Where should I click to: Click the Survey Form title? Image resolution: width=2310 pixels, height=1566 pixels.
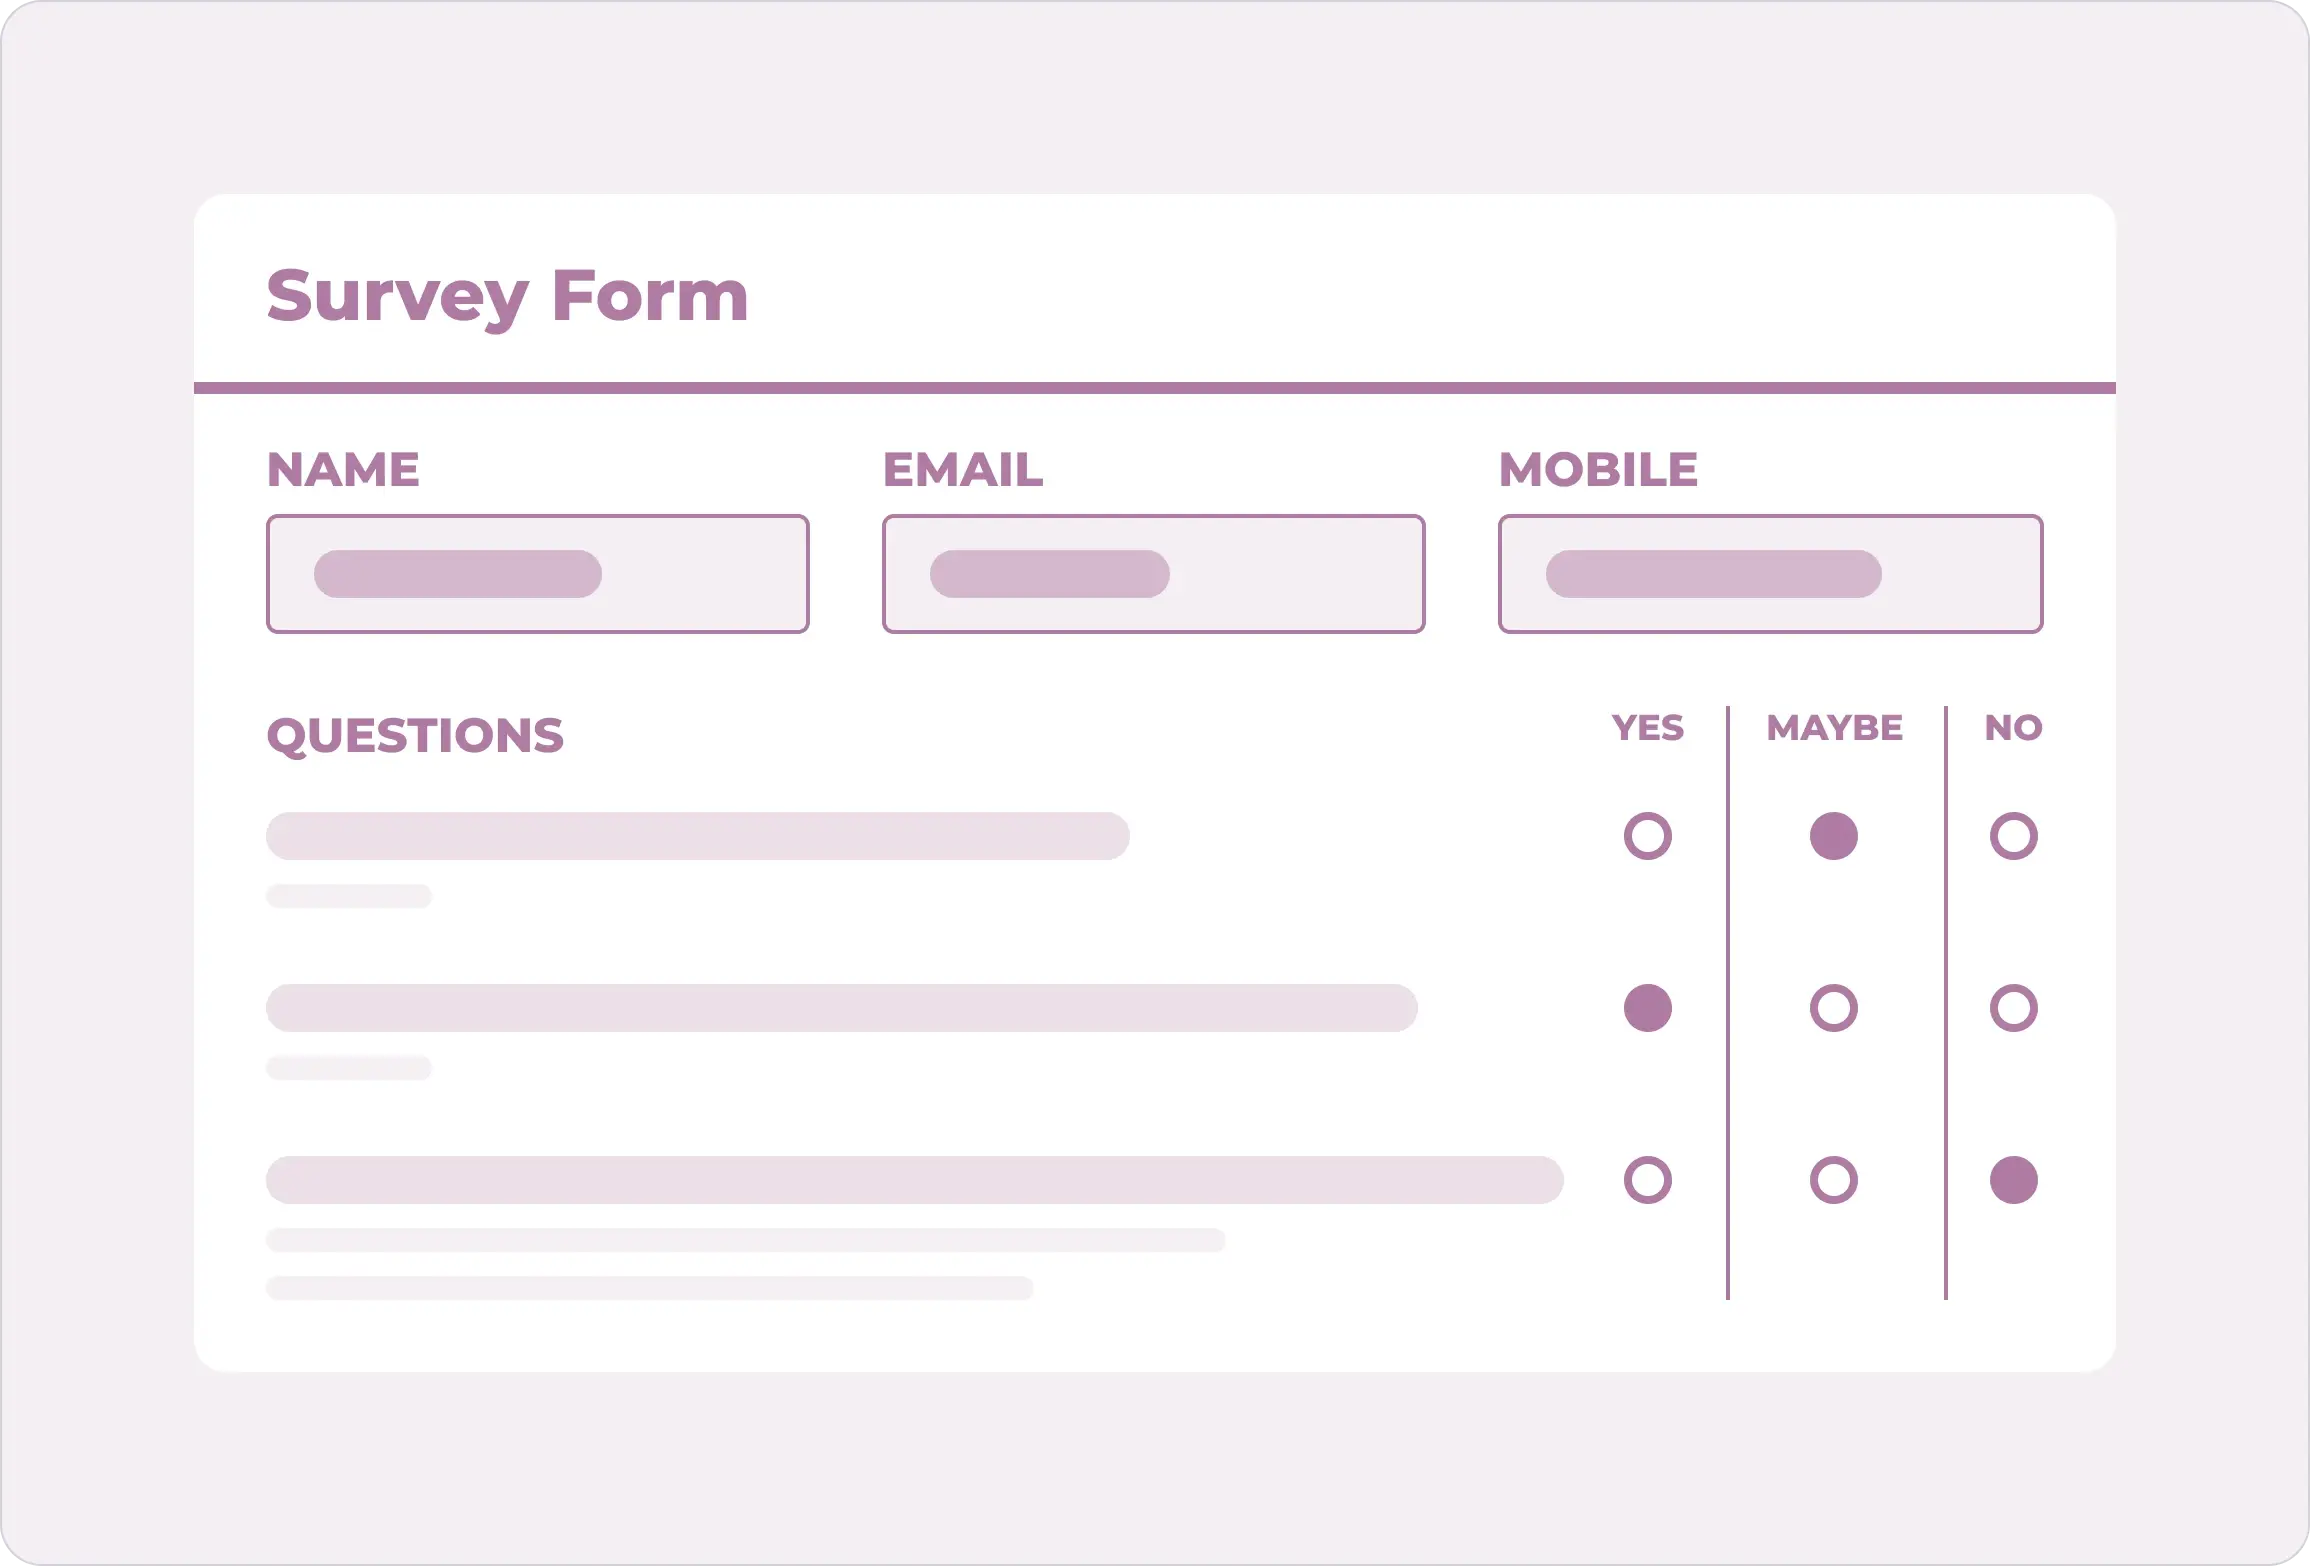click(507, 297)
